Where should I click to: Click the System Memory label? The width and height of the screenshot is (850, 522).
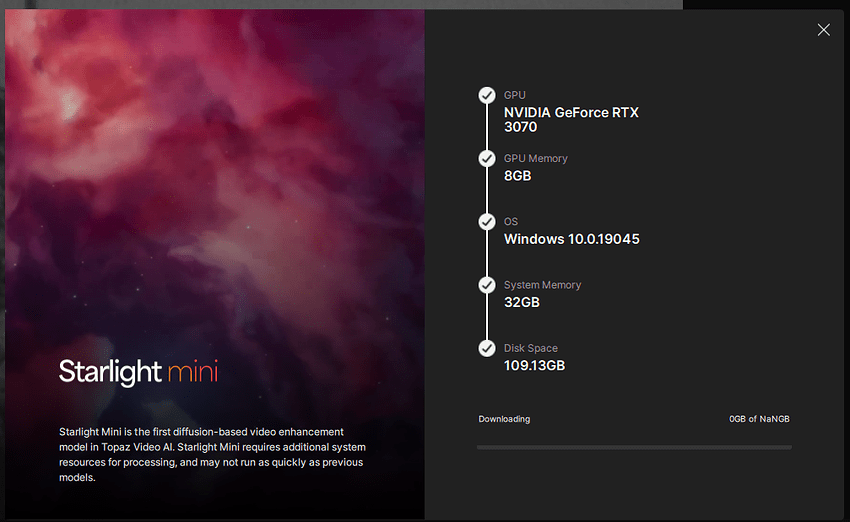pos(542,285)
